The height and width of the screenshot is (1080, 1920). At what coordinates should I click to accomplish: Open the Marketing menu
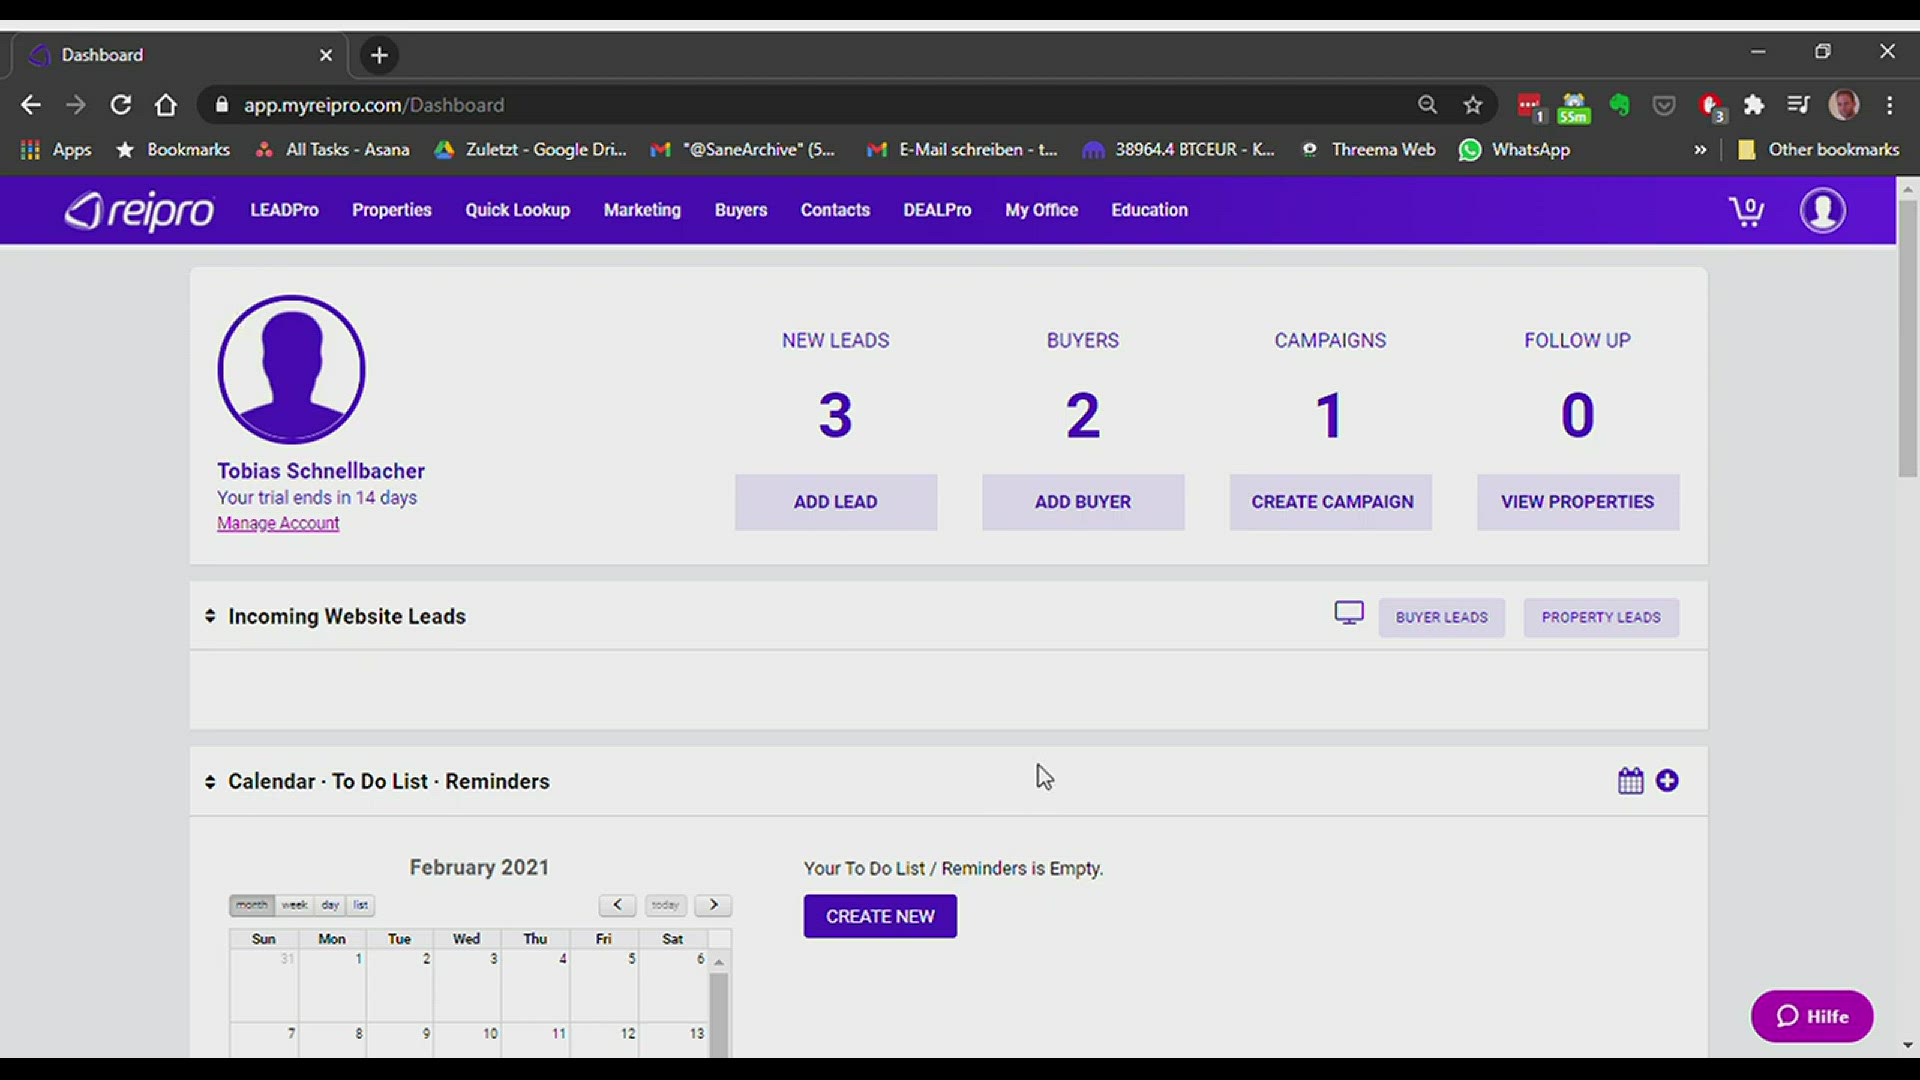pyautogui.click(x=642, y=210)
